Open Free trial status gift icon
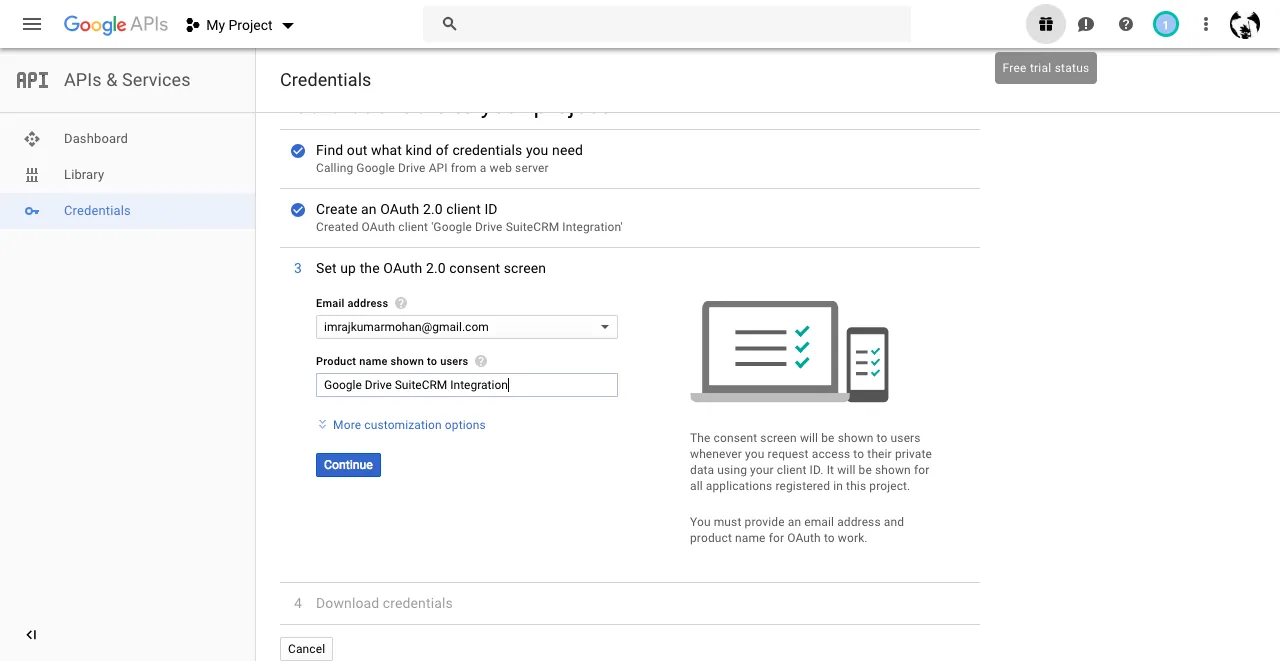The image size is (1280, 661). point(1046,24)
